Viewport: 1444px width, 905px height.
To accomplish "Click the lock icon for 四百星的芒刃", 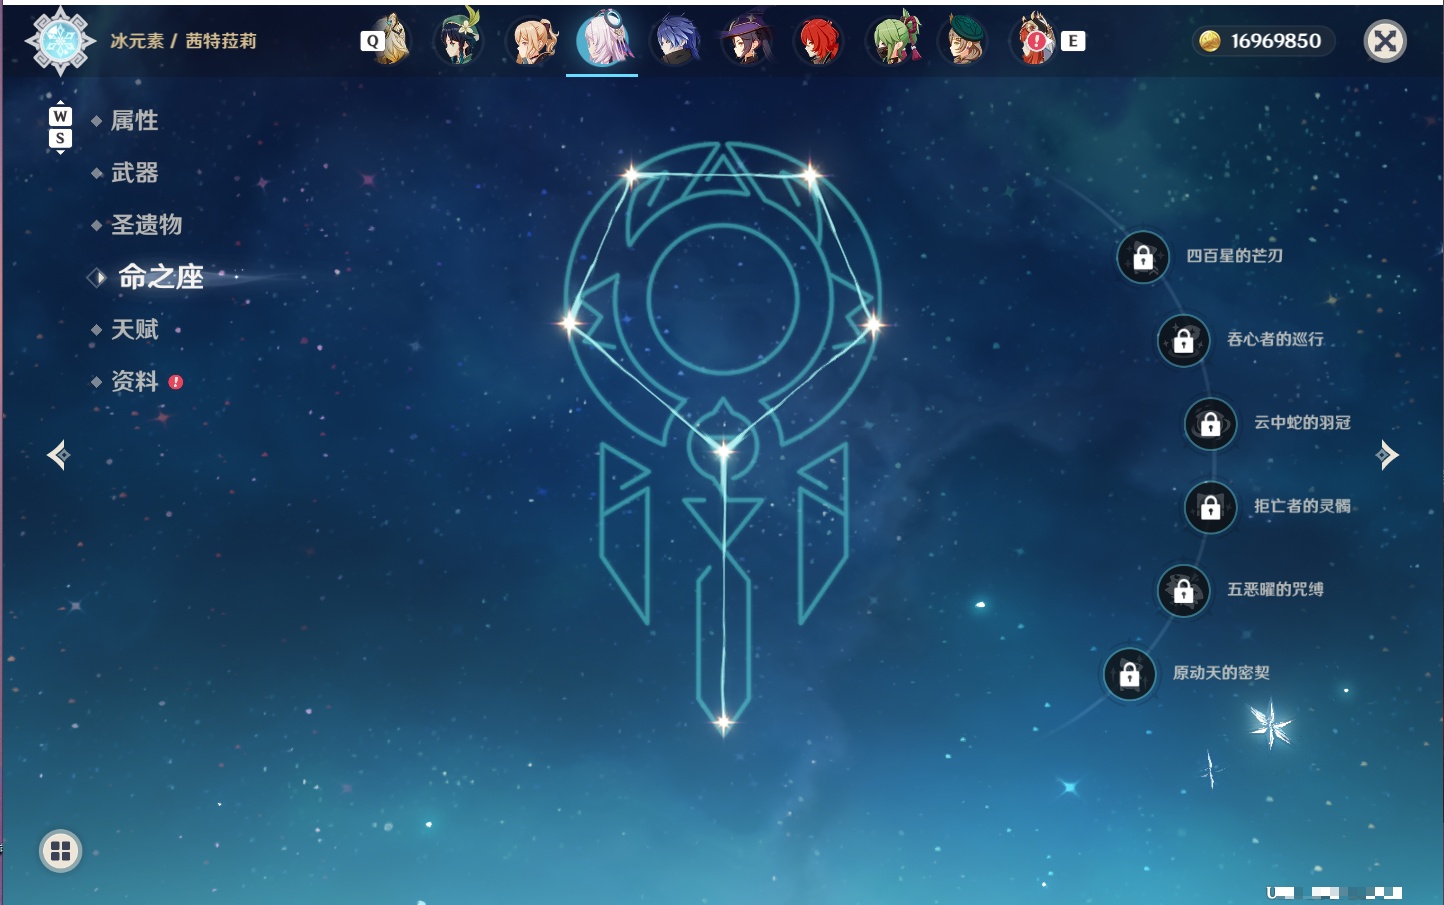I will coord(1143,257).
